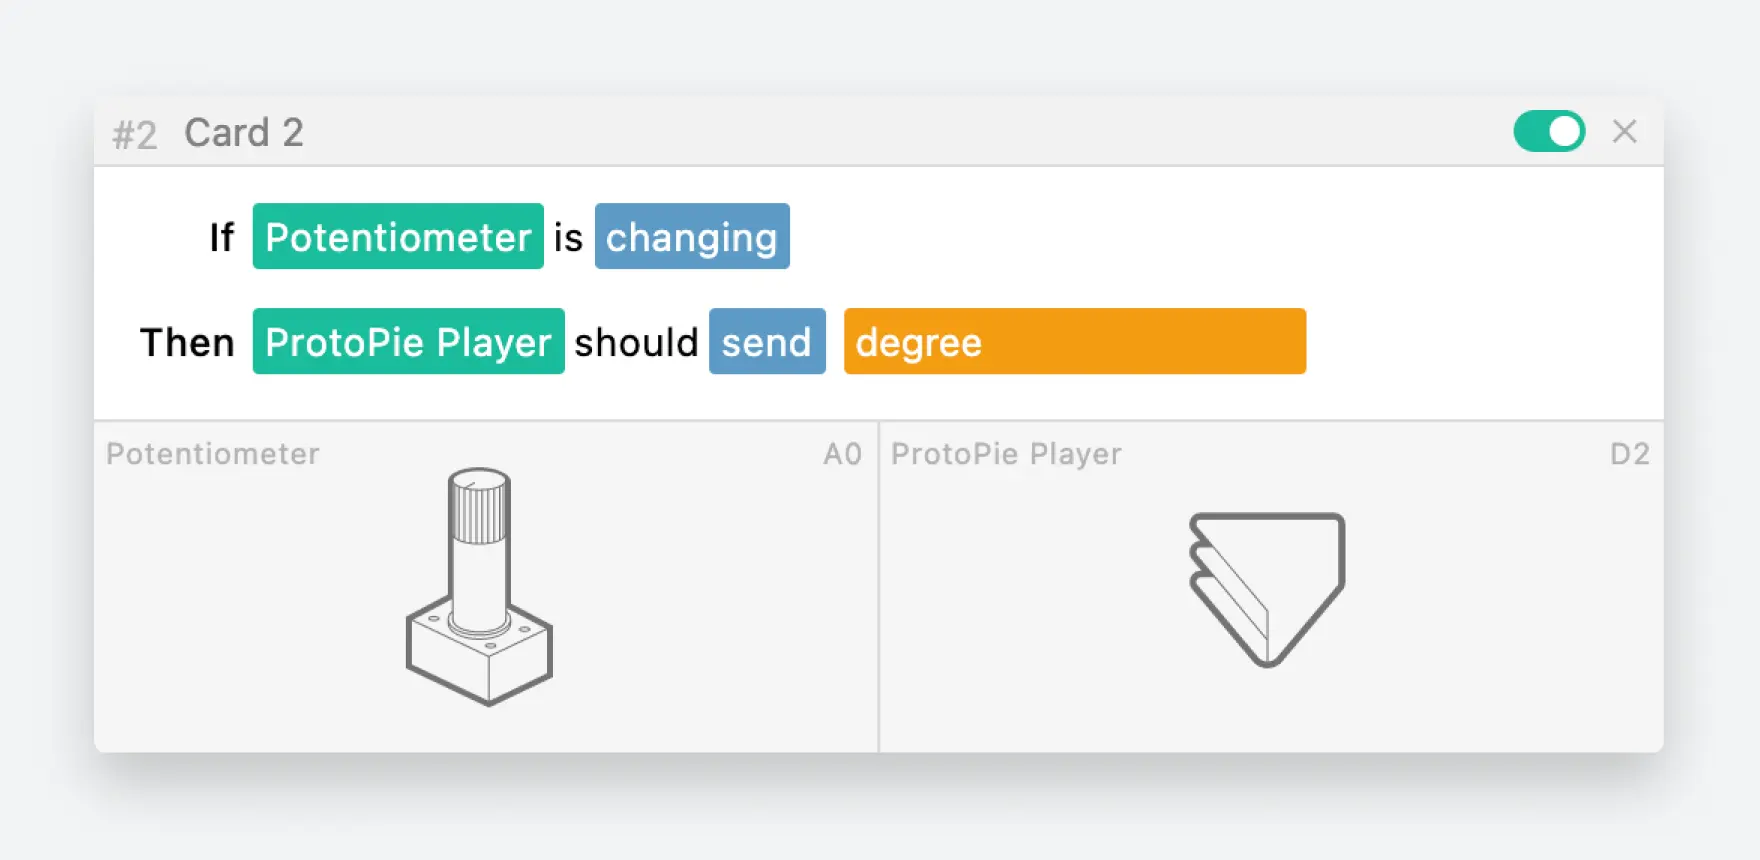Select the A0 pin label
This screenshot has width=1760, height=860.
(842, 454)
